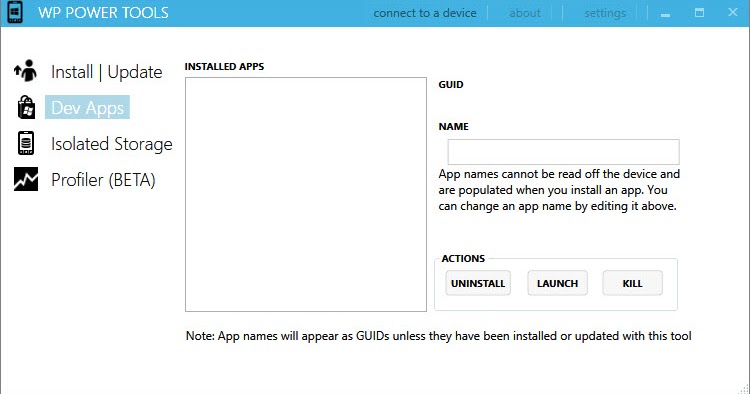Open the Install | Update section
This screenshot has height=394, width=750.
tap(107, 72)
